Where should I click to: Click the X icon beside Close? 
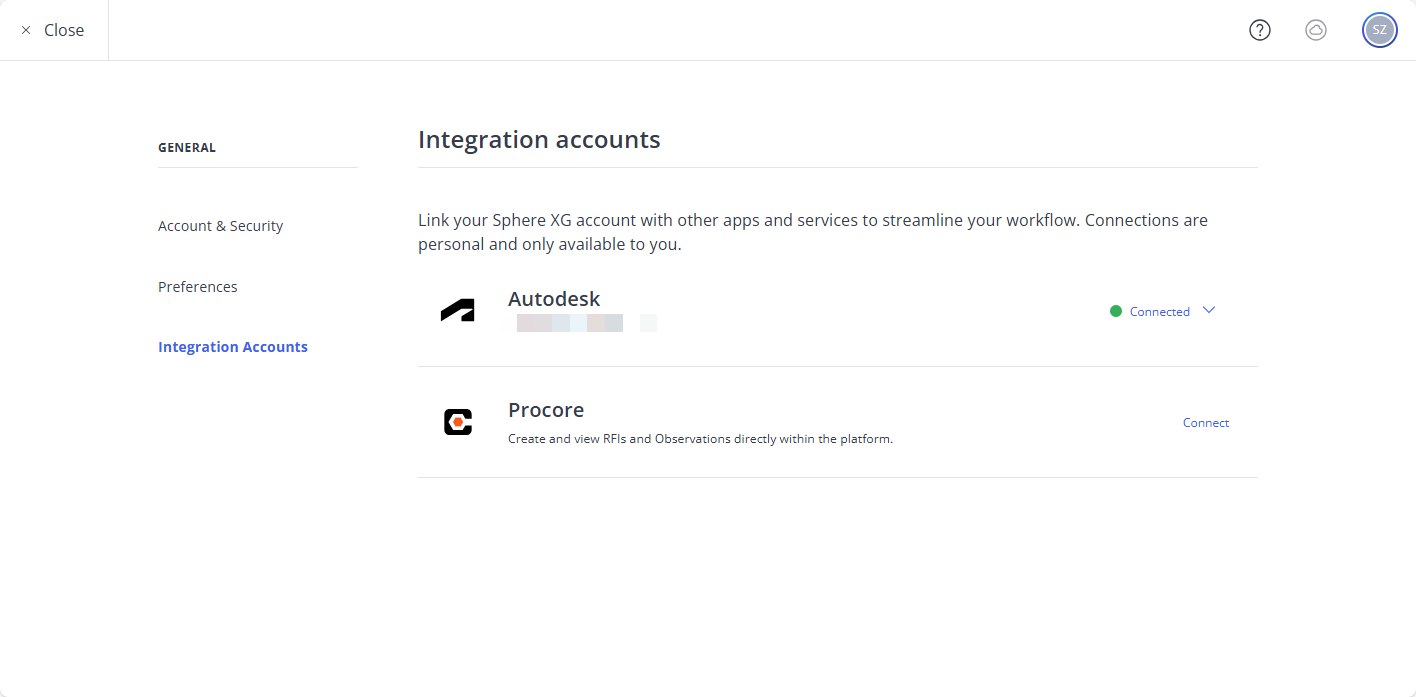tap(26, 30)
